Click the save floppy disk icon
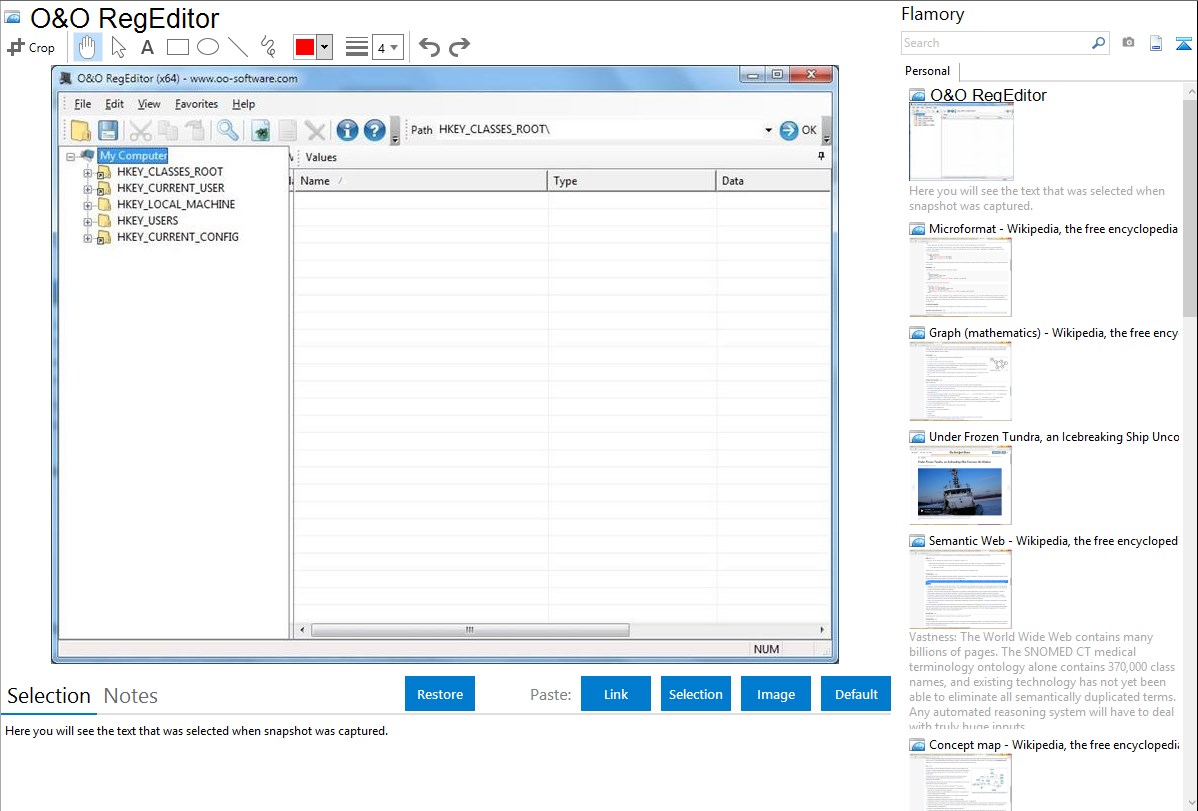 (108, 131)
